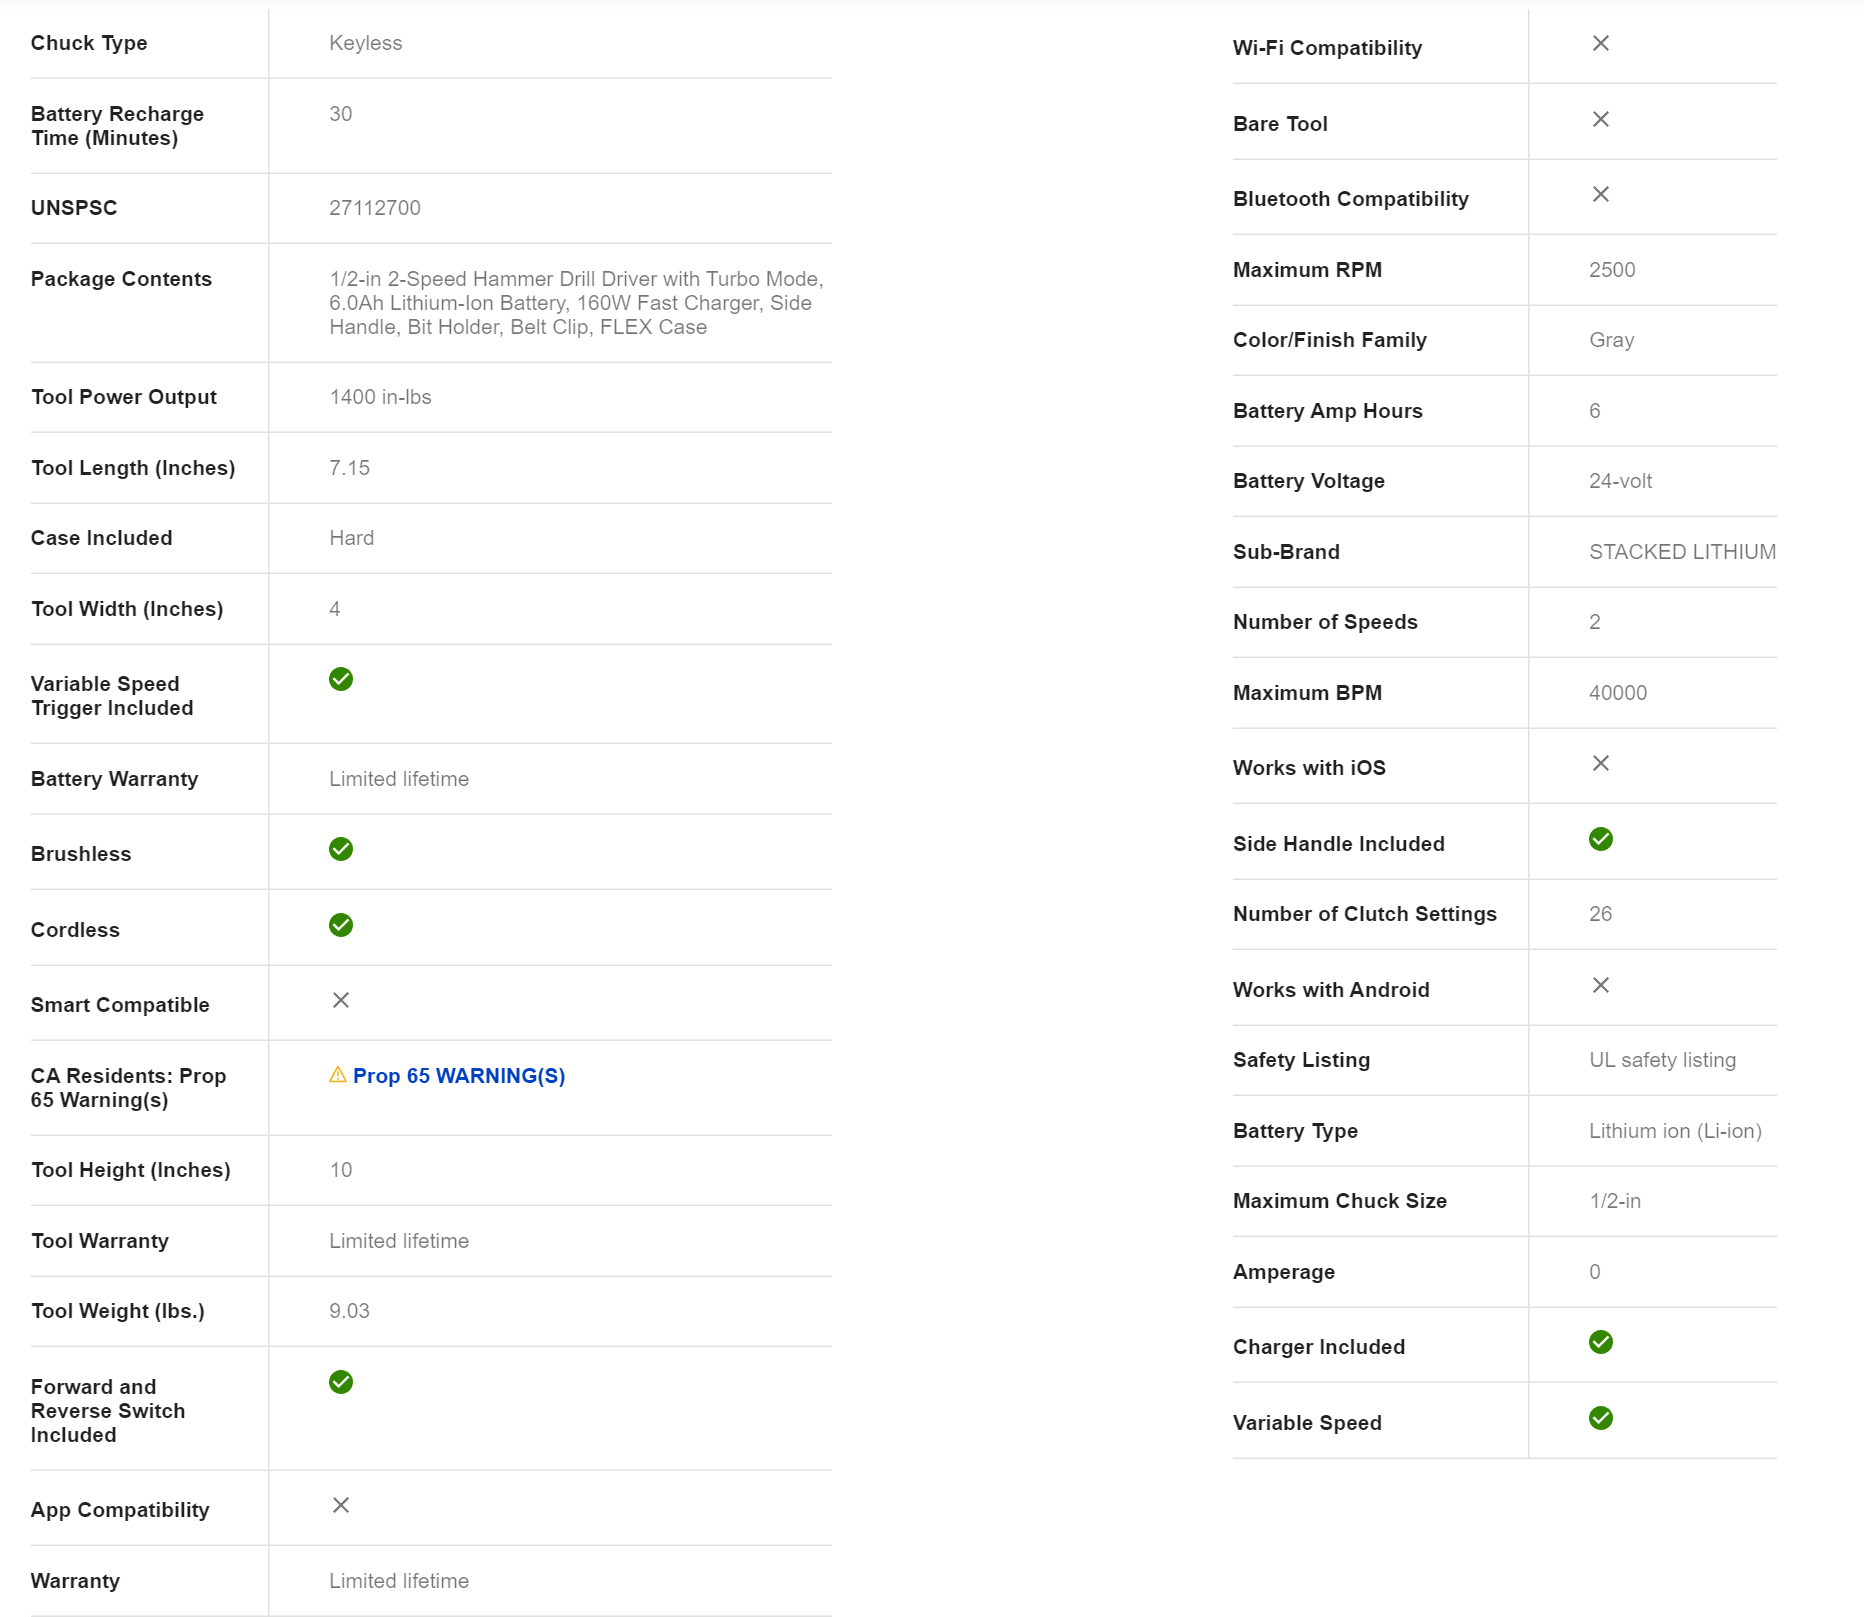The width and height of the screenshot is (1864, 1617).
Task: Click the STACKED LITHIUM sub-brand value
Action: click(x=1682, y=552)
